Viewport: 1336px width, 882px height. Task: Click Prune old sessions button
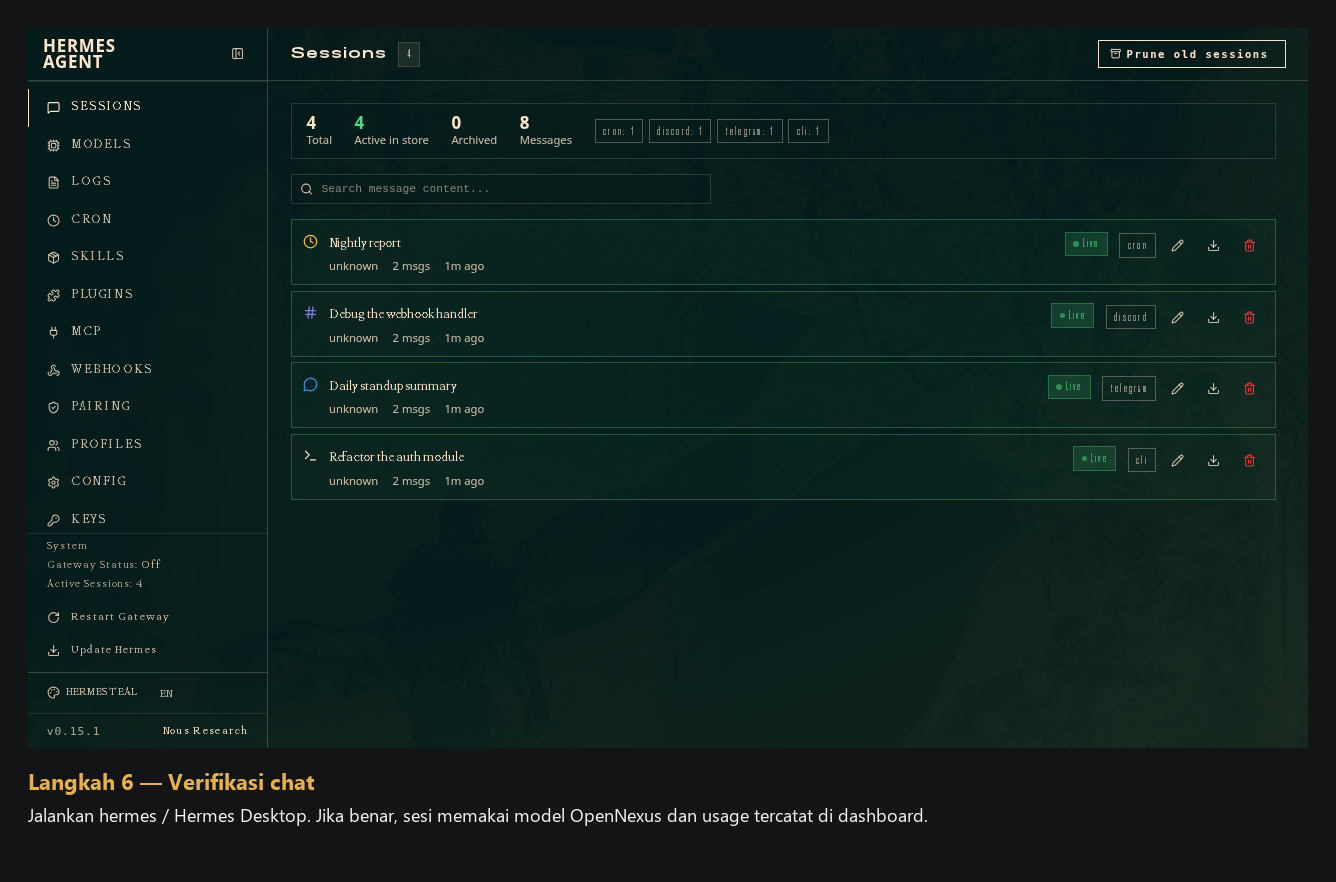tap(1191, 54)
